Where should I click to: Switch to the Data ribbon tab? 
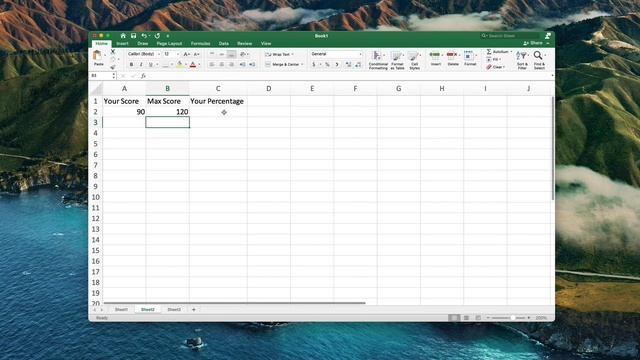pyautogui.click(x=224, y=44)
